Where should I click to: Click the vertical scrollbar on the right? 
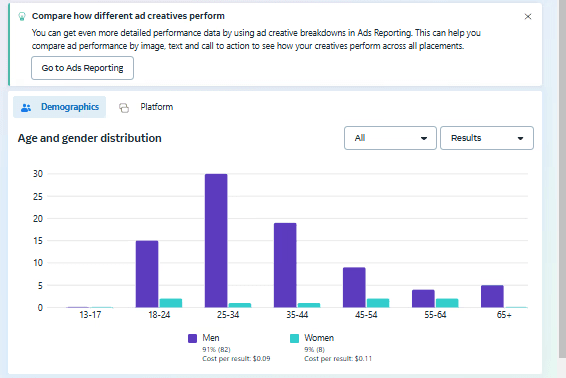coord(562,181)
